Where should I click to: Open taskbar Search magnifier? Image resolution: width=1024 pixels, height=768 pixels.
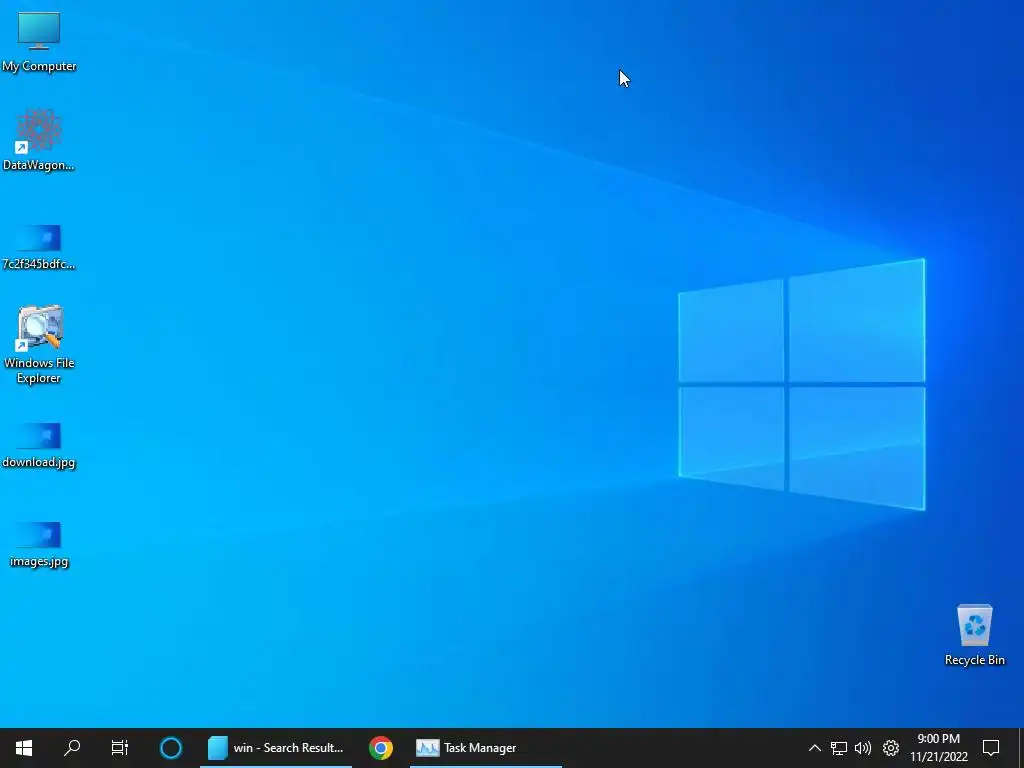[72, 748]
